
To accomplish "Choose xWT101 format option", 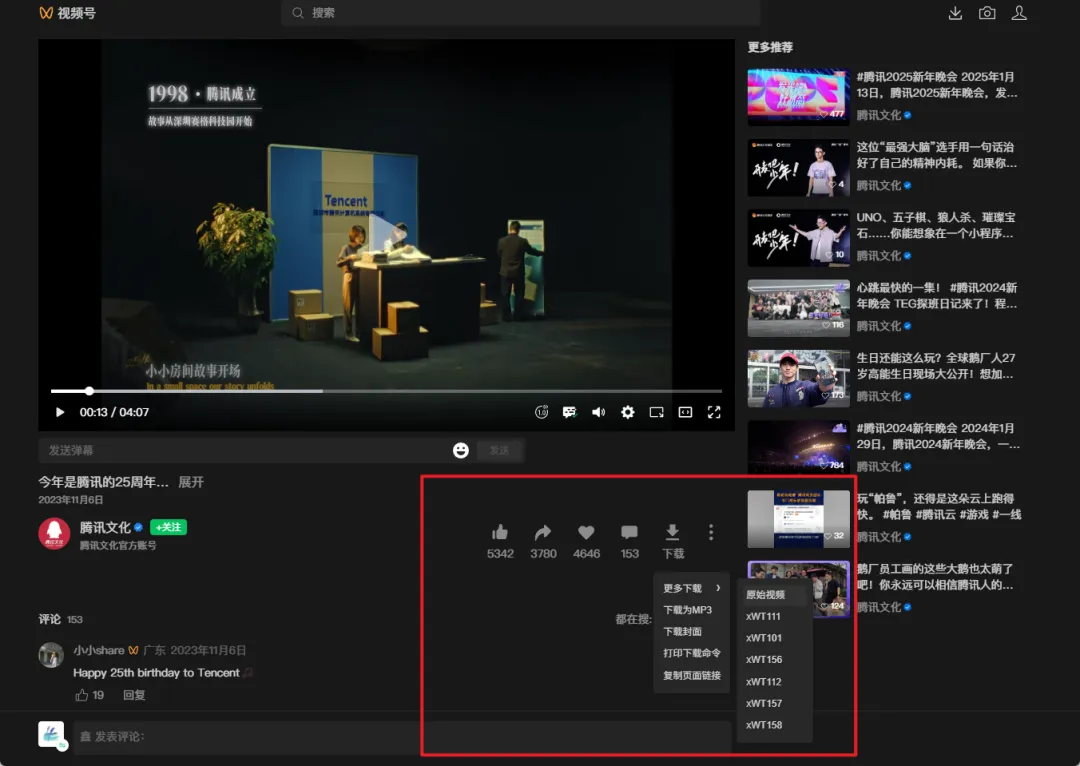I will 775,638.
